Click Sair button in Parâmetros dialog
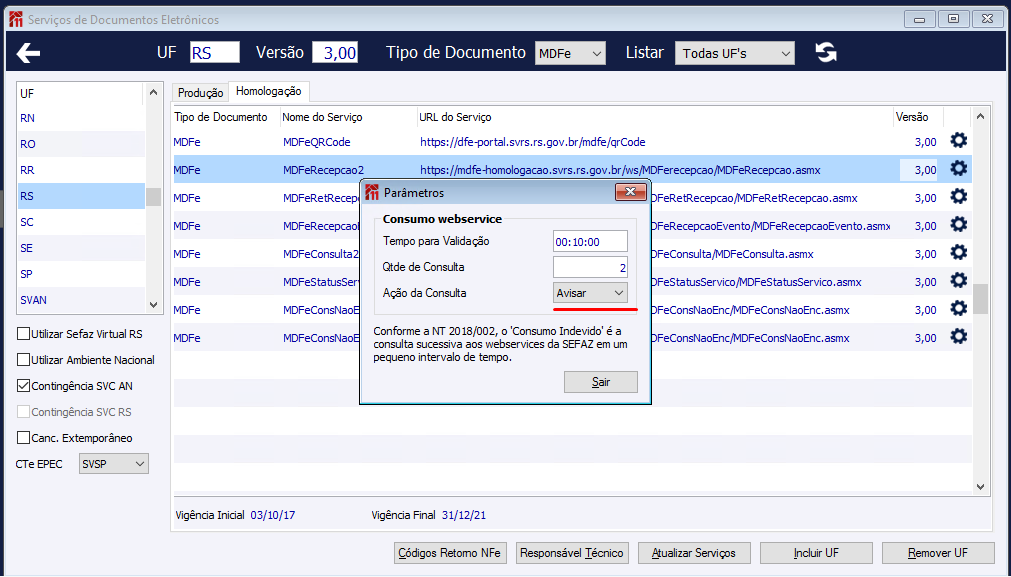This screenshot has width=1011, height=577. point(600,382)
